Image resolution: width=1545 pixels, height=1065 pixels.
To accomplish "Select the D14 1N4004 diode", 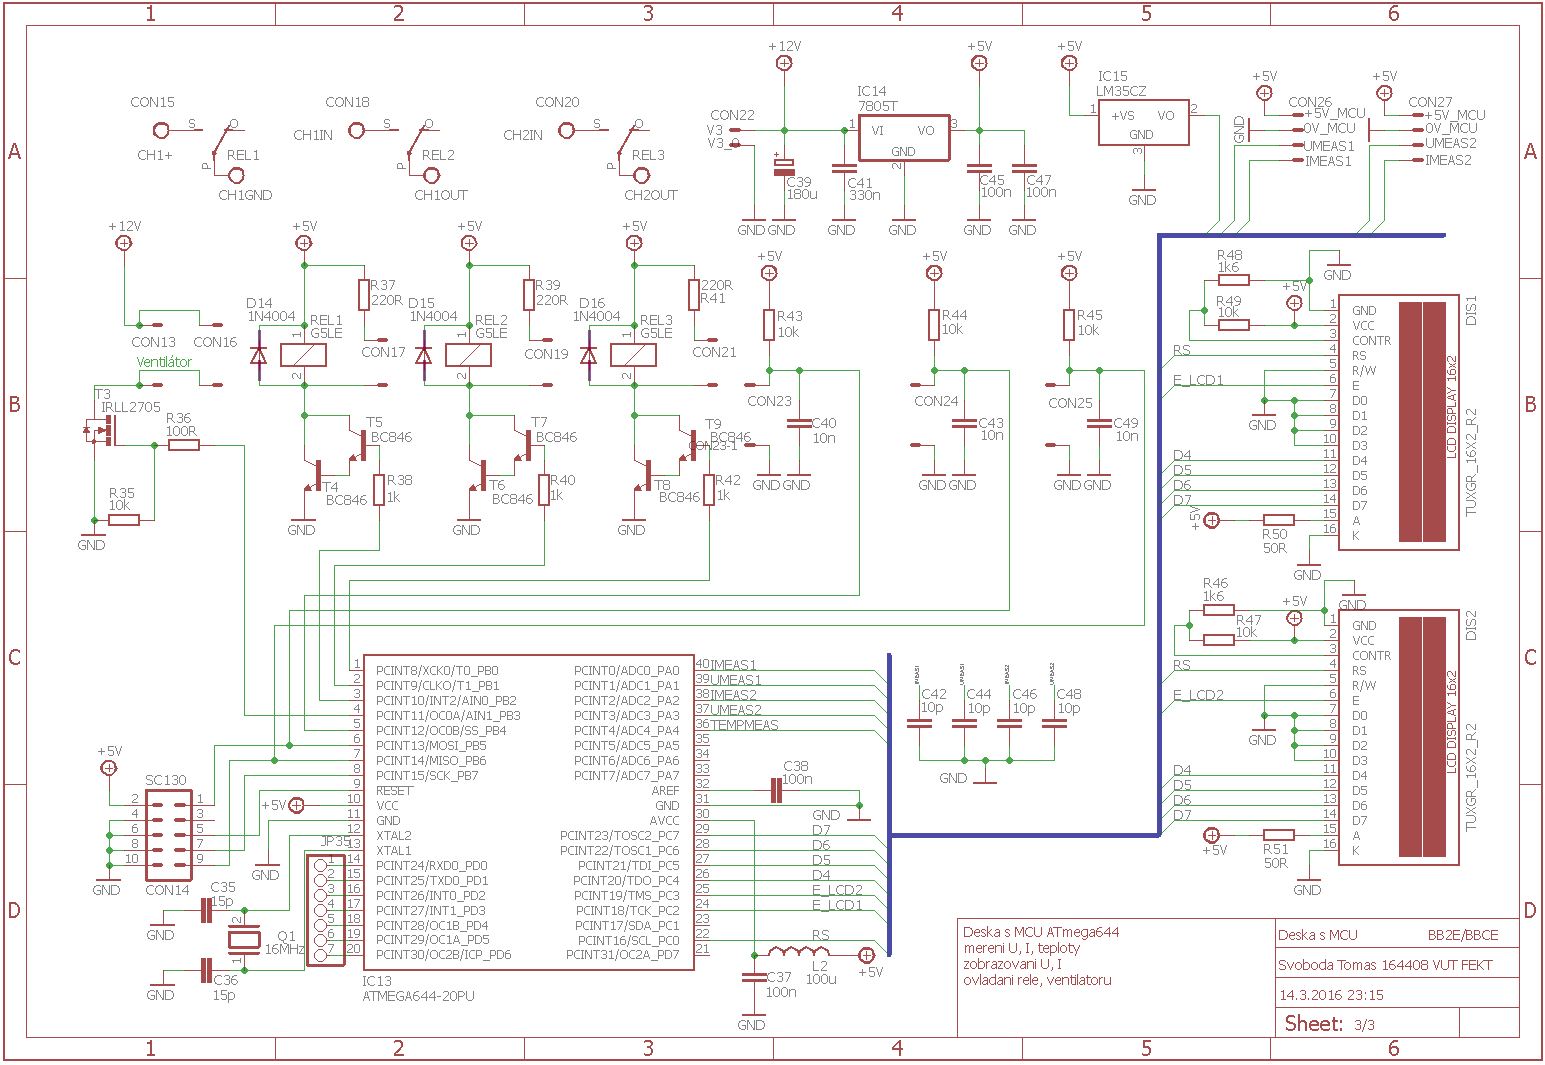I will point(258,355).
